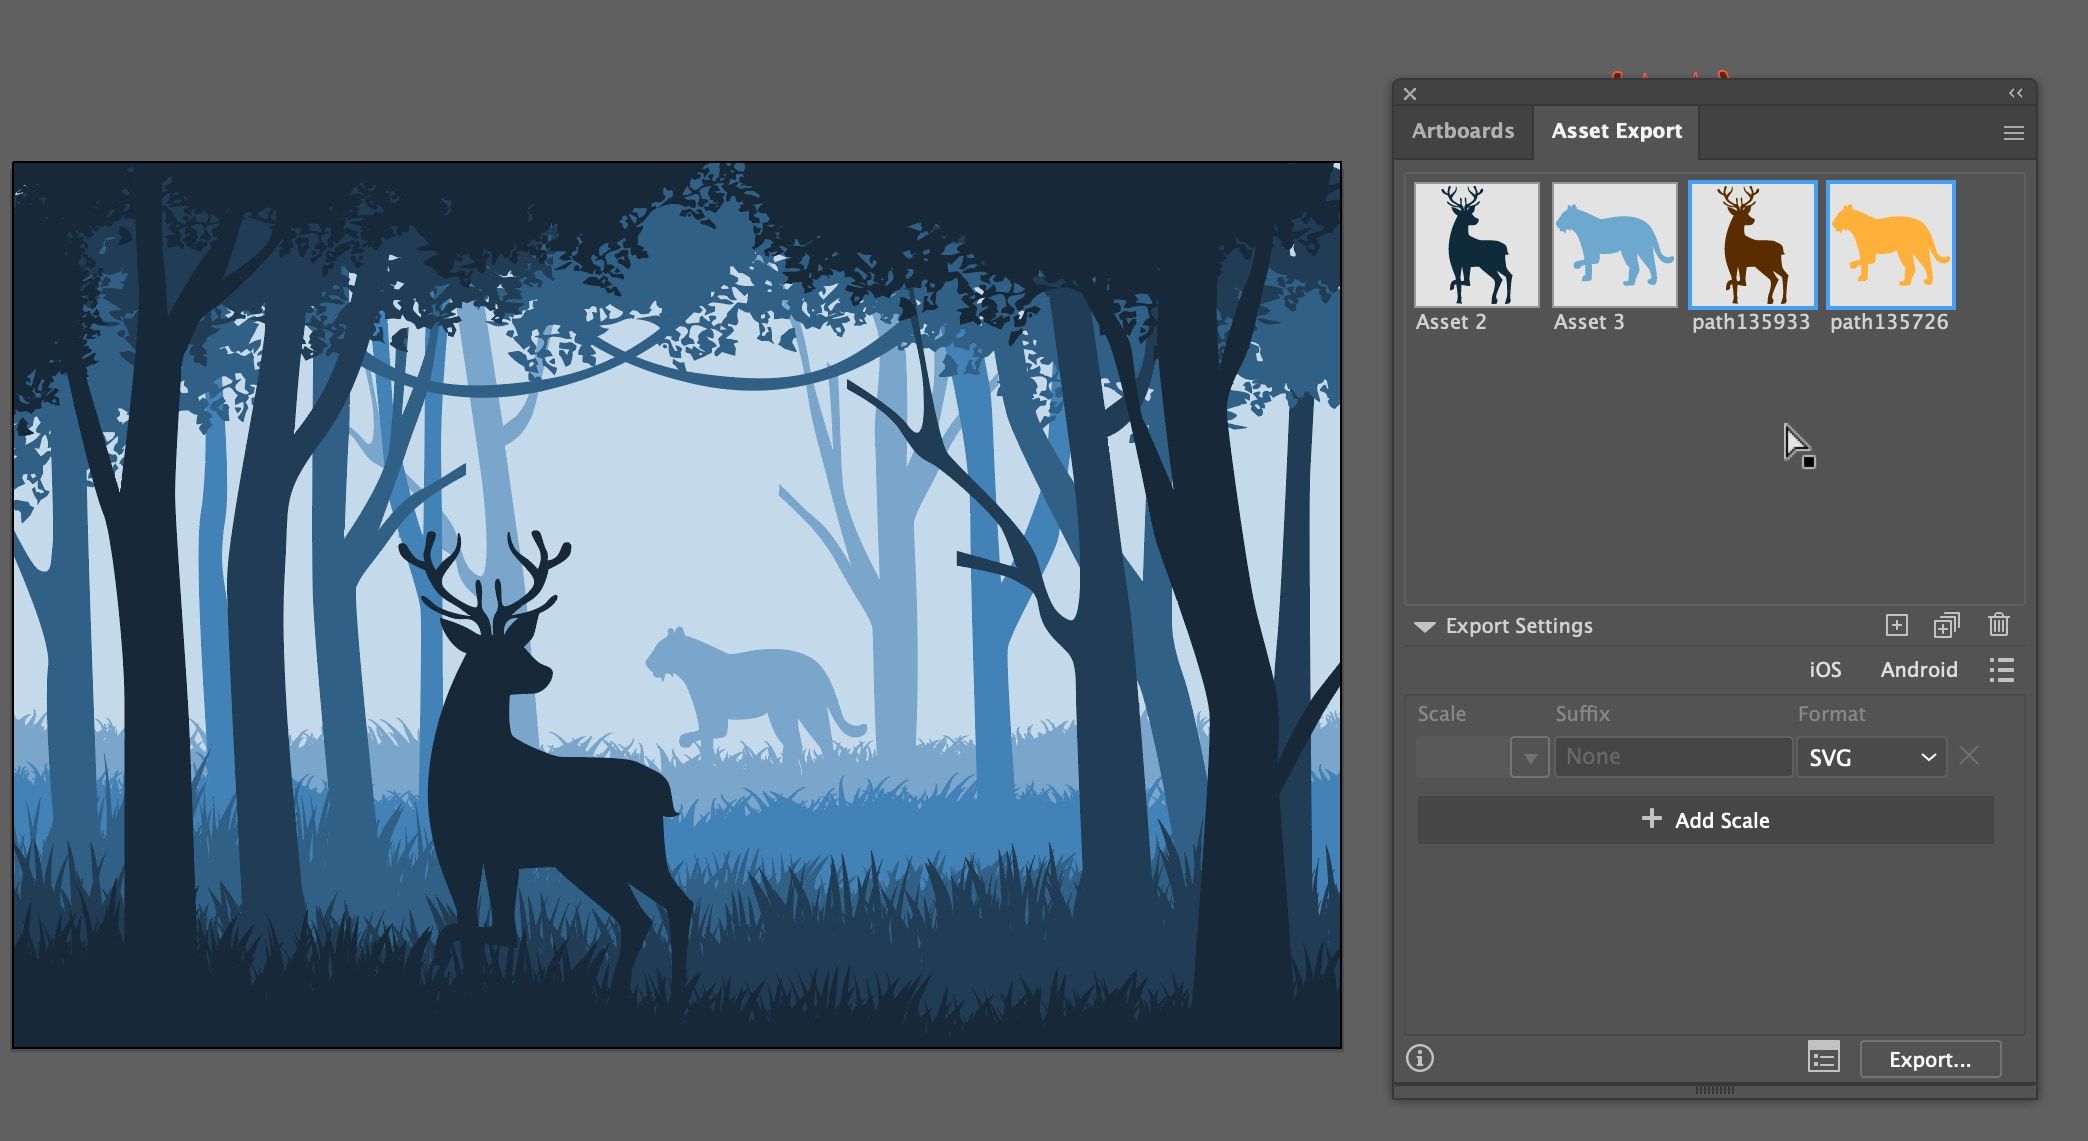Open the Asset Export panel menu icon

[x=2013, y=131]
